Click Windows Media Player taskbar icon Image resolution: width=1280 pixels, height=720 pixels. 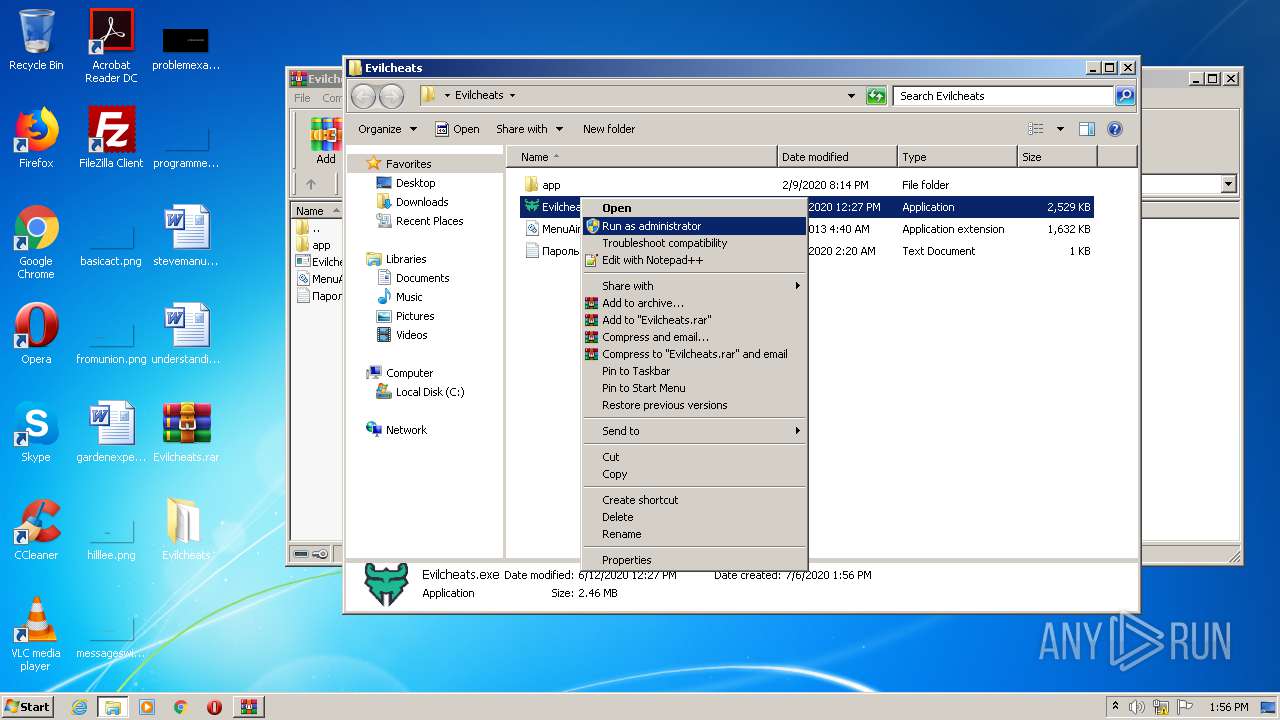147,707
